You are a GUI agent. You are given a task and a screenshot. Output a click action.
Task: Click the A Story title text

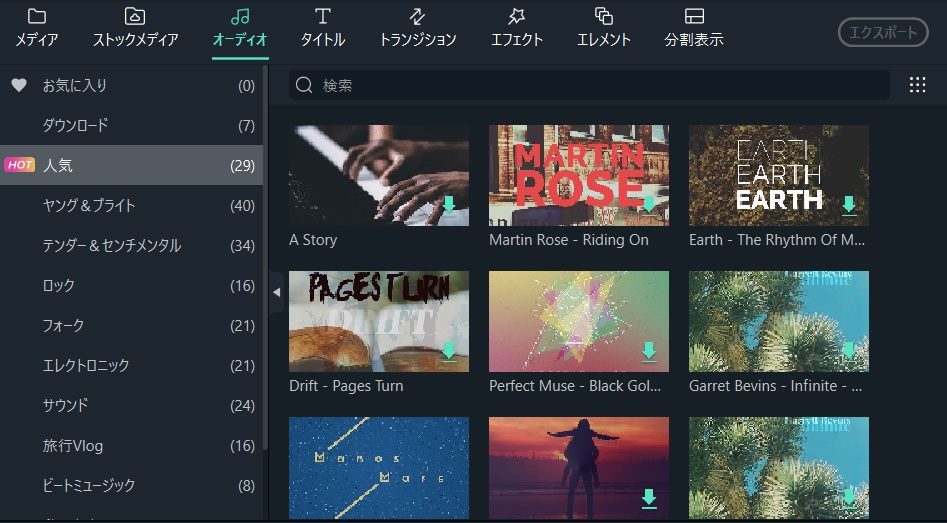coord(313,240)
